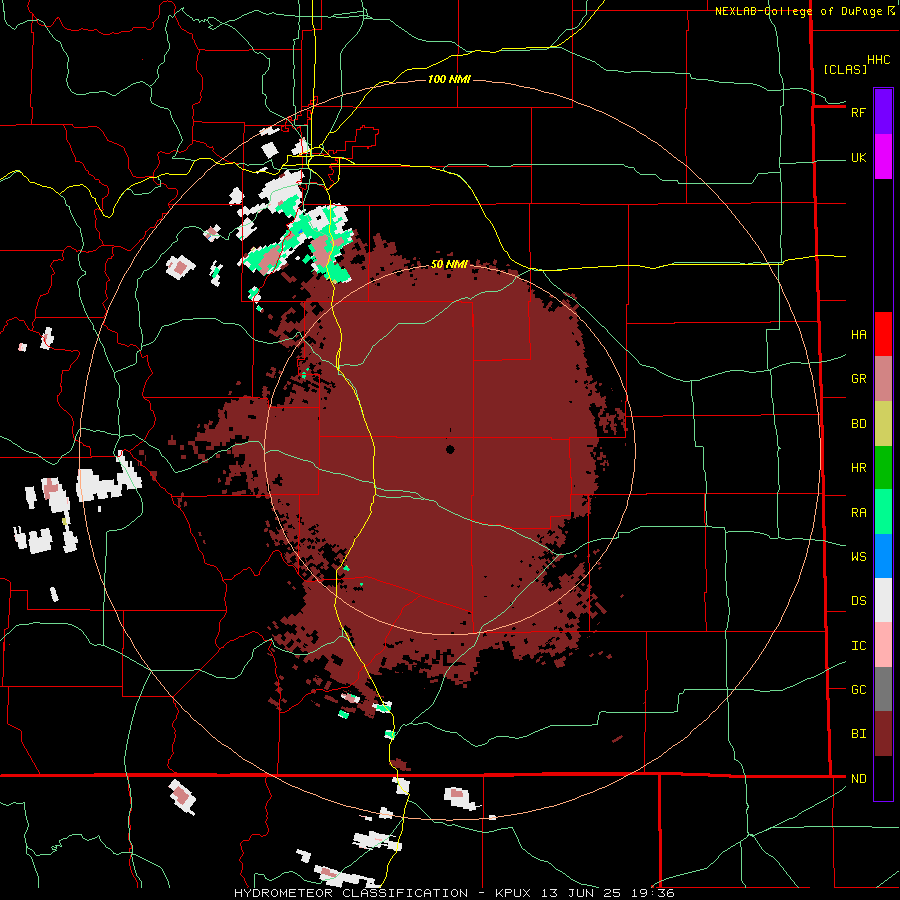Click the IC light pink legend swatch
This screenshot has height=900, width=900.
pyautogui.click(x=883, y=645)
